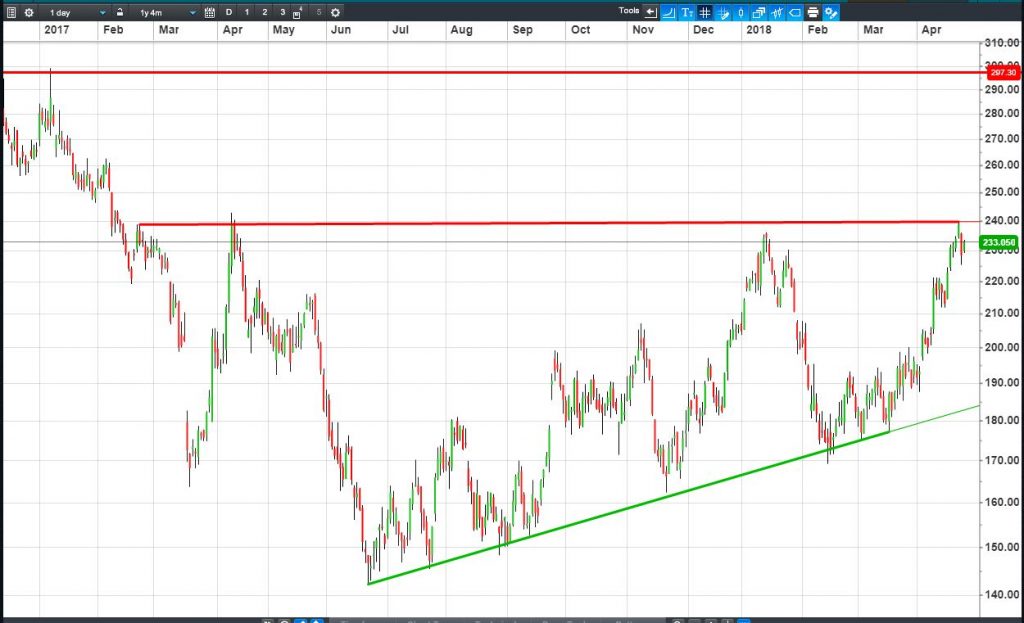Open the indicators candlestick-bars icon

pos(776,12)
